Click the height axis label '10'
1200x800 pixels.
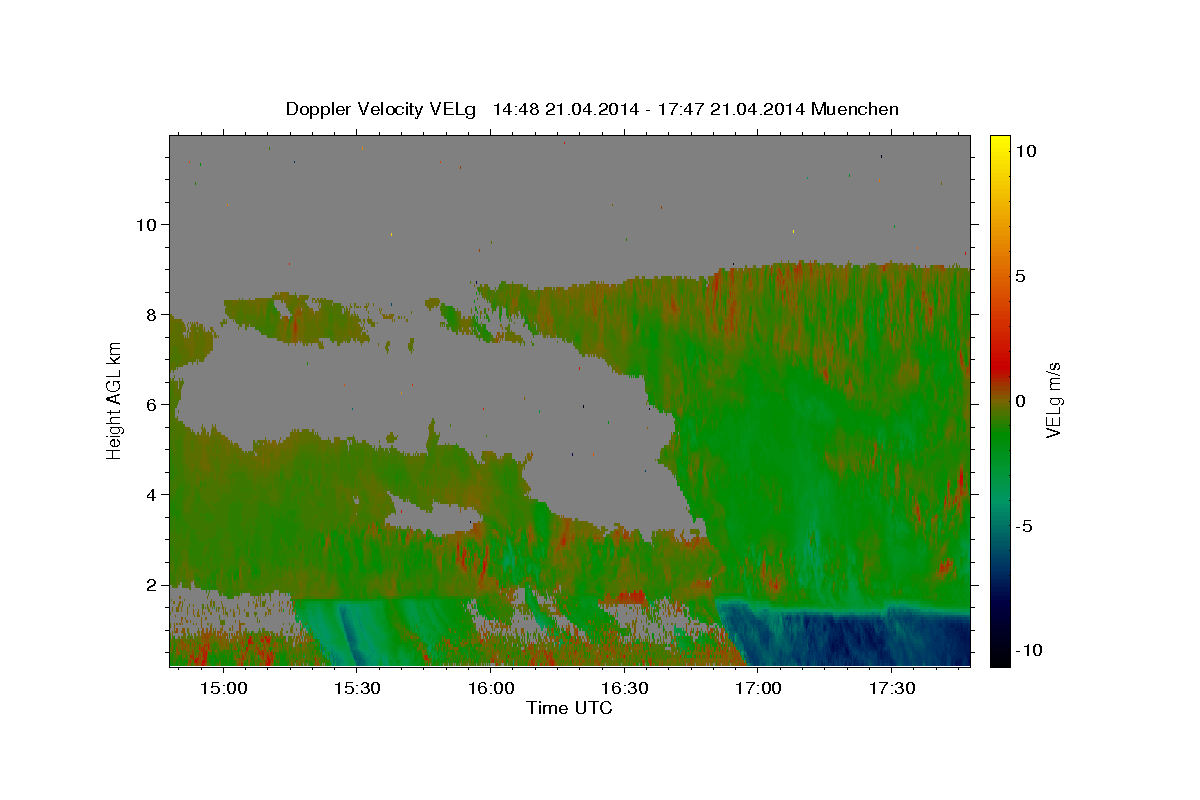point(145,224)
